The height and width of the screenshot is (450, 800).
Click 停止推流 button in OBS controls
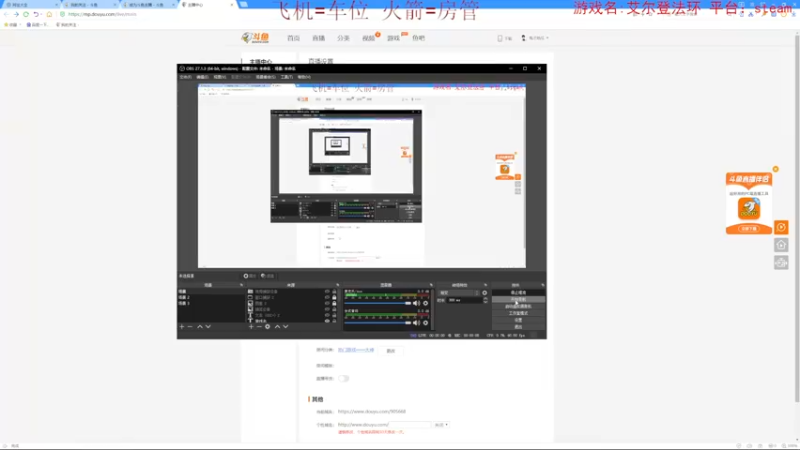[x=518, y=293]
